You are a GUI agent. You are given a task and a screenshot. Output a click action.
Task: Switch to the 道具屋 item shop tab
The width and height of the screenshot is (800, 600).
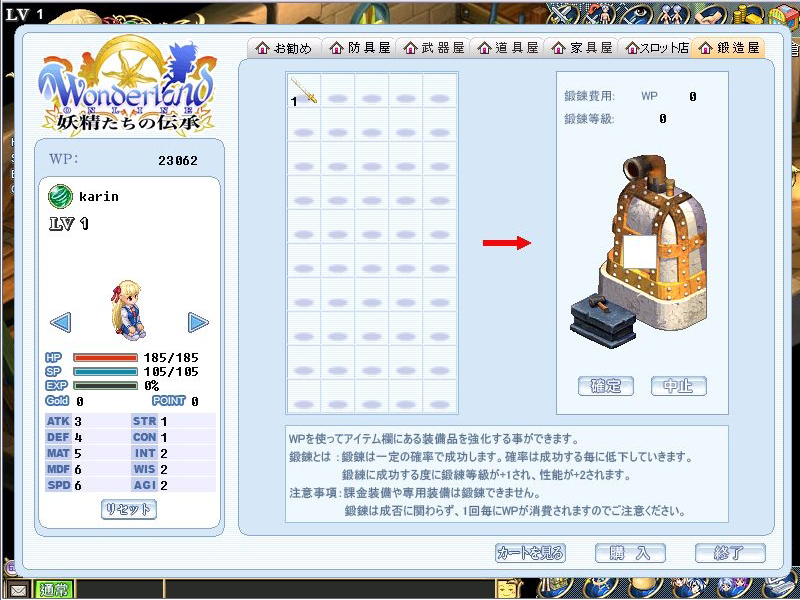(x=507, y=48)
